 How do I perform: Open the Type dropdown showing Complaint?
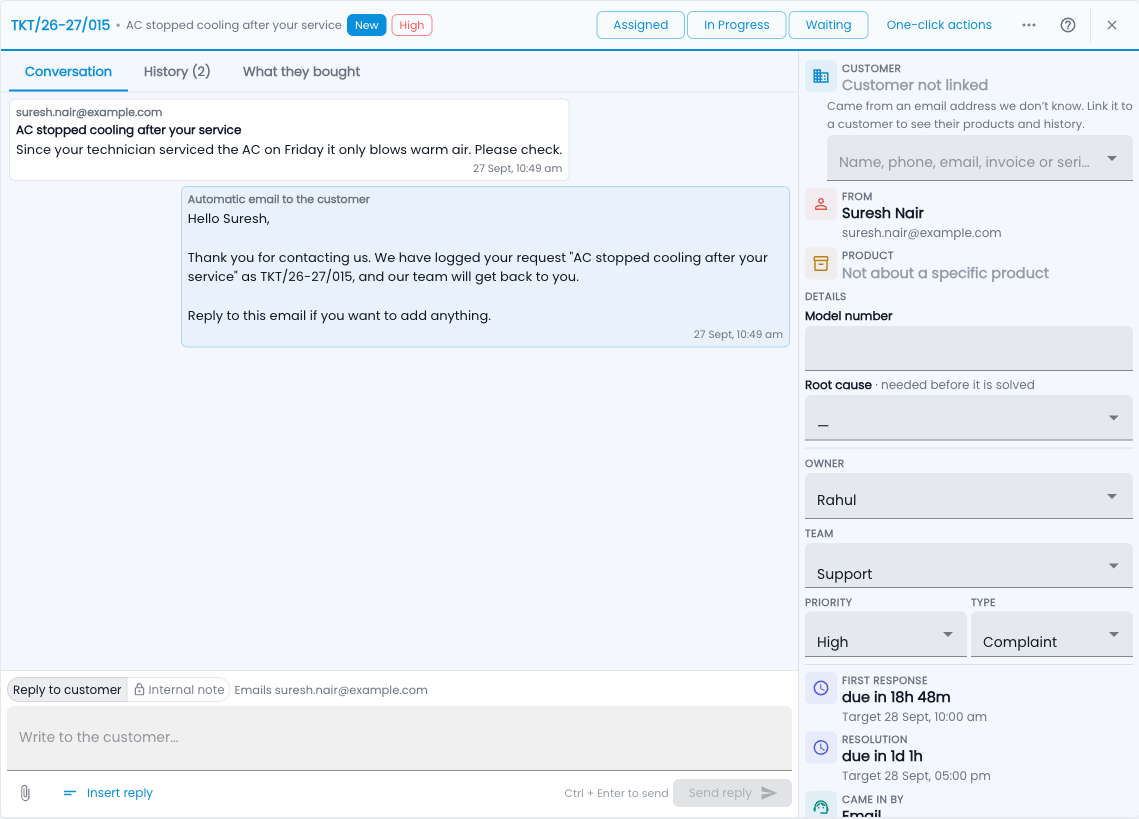(x=1052, y=634)
